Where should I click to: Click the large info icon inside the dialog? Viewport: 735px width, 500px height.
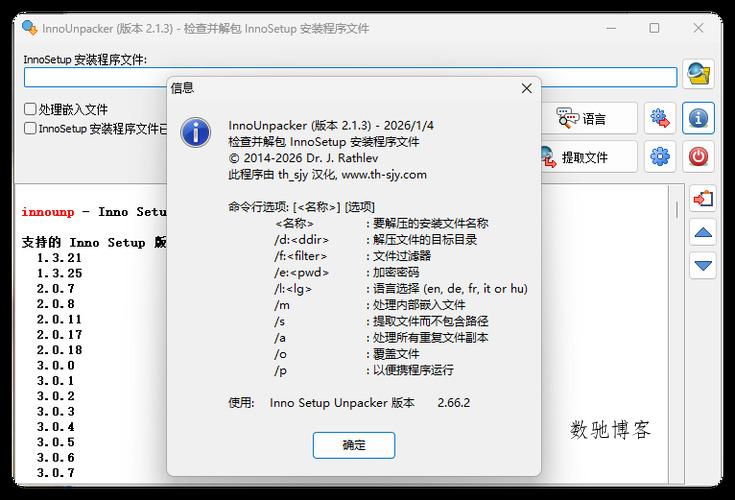(x=195, y=132)
